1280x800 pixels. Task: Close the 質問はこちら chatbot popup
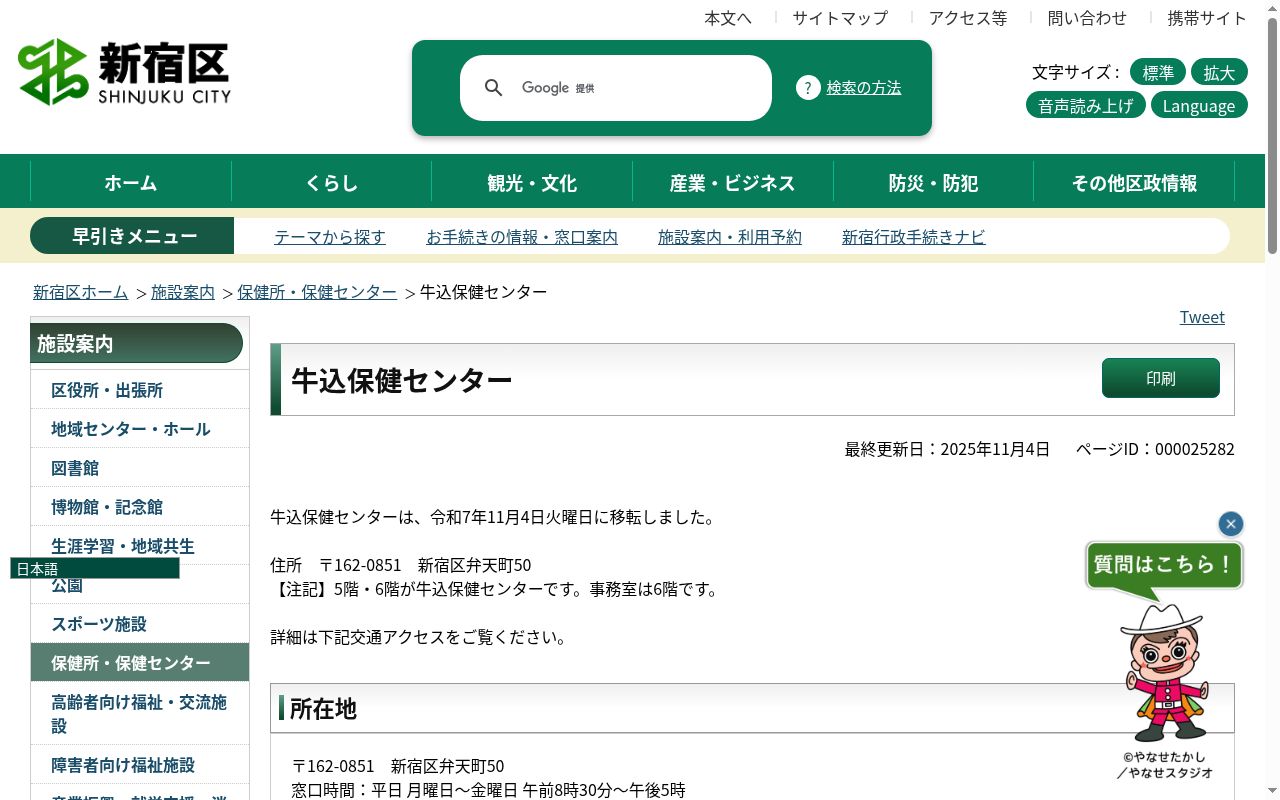(x=1231, y=524)
